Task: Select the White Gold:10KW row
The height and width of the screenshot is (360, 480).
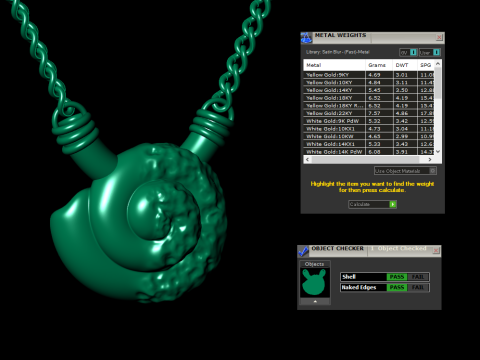Action: click(x=369, y=136)
